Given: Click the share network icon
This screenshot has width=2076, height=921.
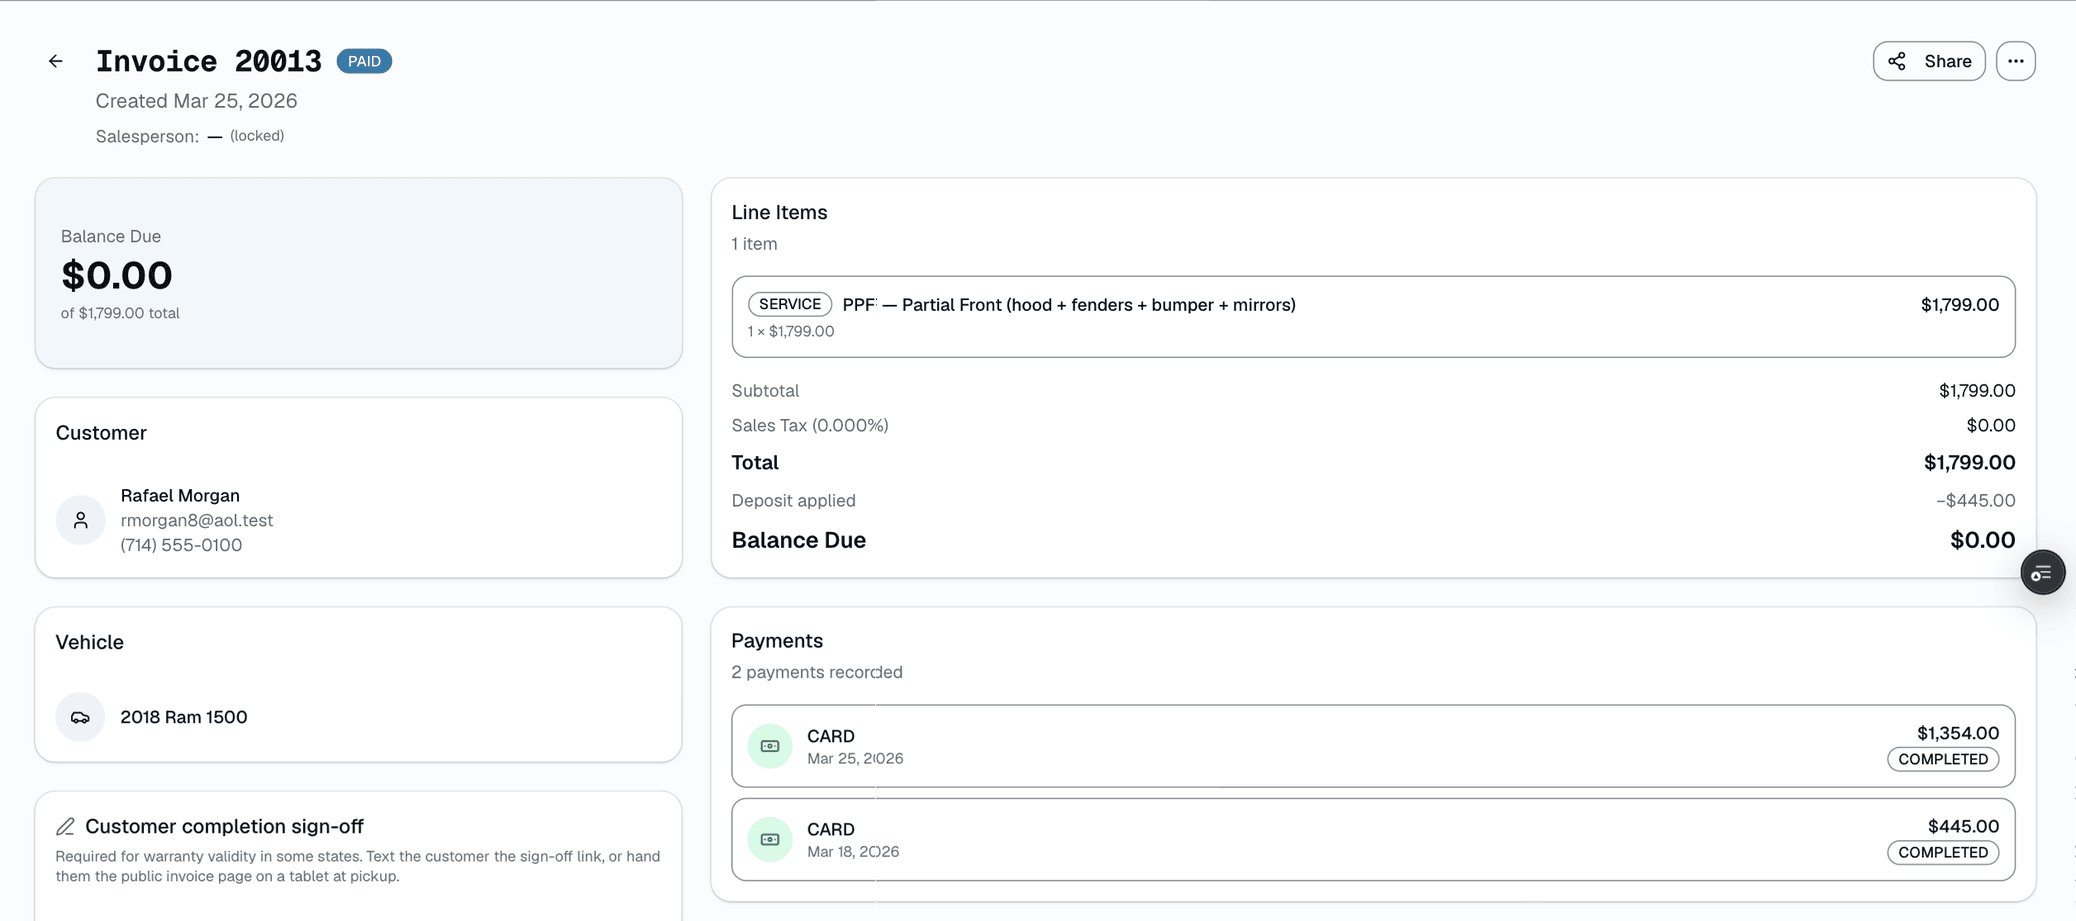Looking at the screenshot, I should click(x=1897, y=61).
